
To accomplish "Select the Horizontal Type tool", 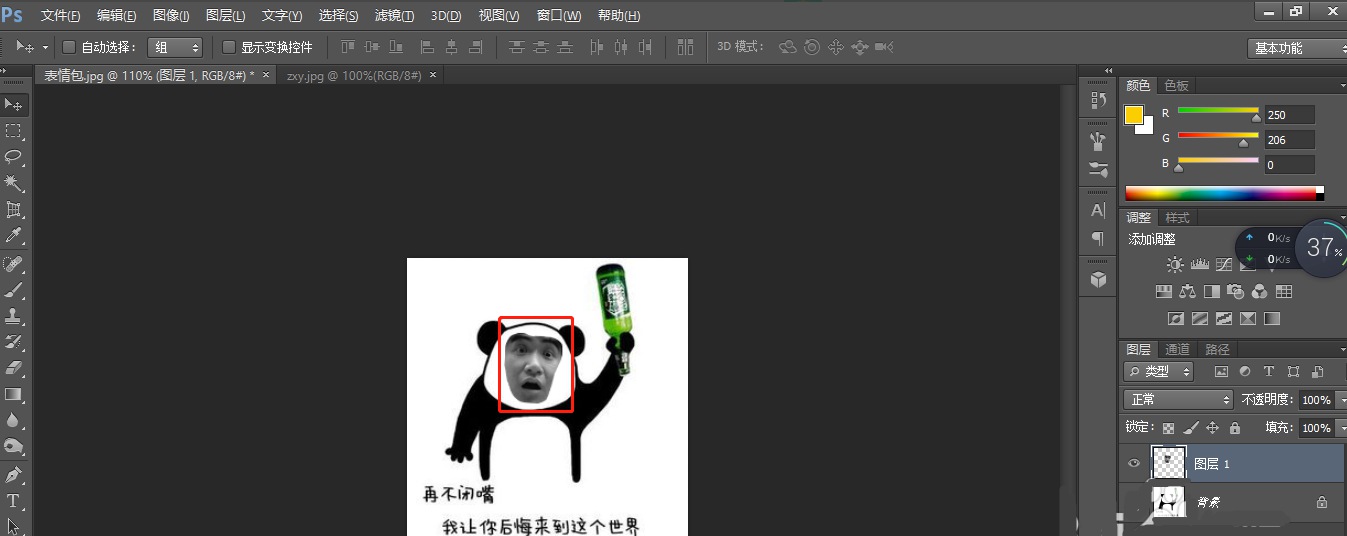I will tap(14, 501).
